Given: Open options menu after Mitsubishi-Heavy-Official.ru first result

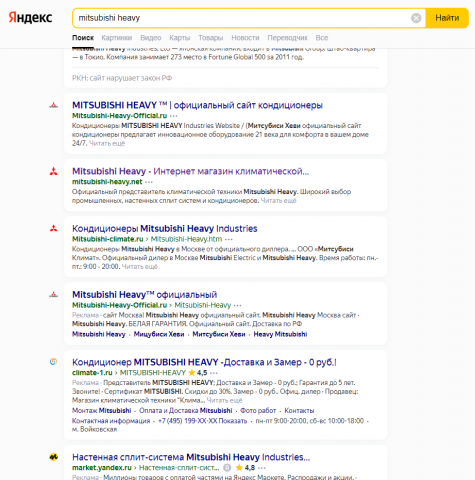Looking at the screenshot, I should tap(174, 116).
